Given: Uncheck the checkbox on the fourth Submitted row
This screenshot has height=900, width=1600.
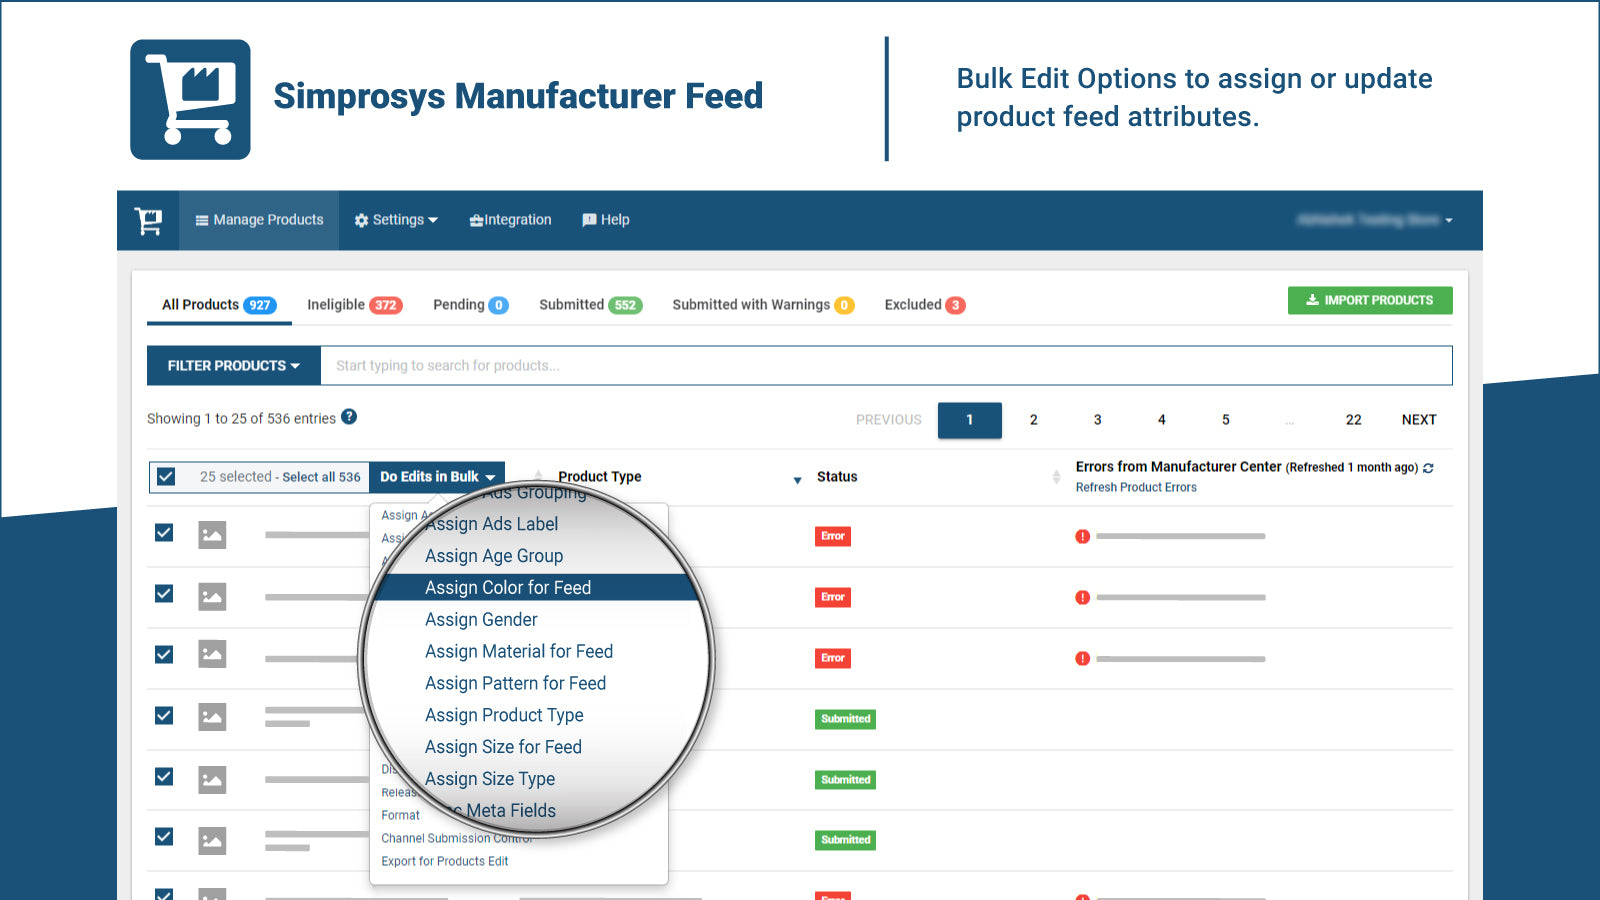Looking at the screenshot, I should tap(163, 716).
